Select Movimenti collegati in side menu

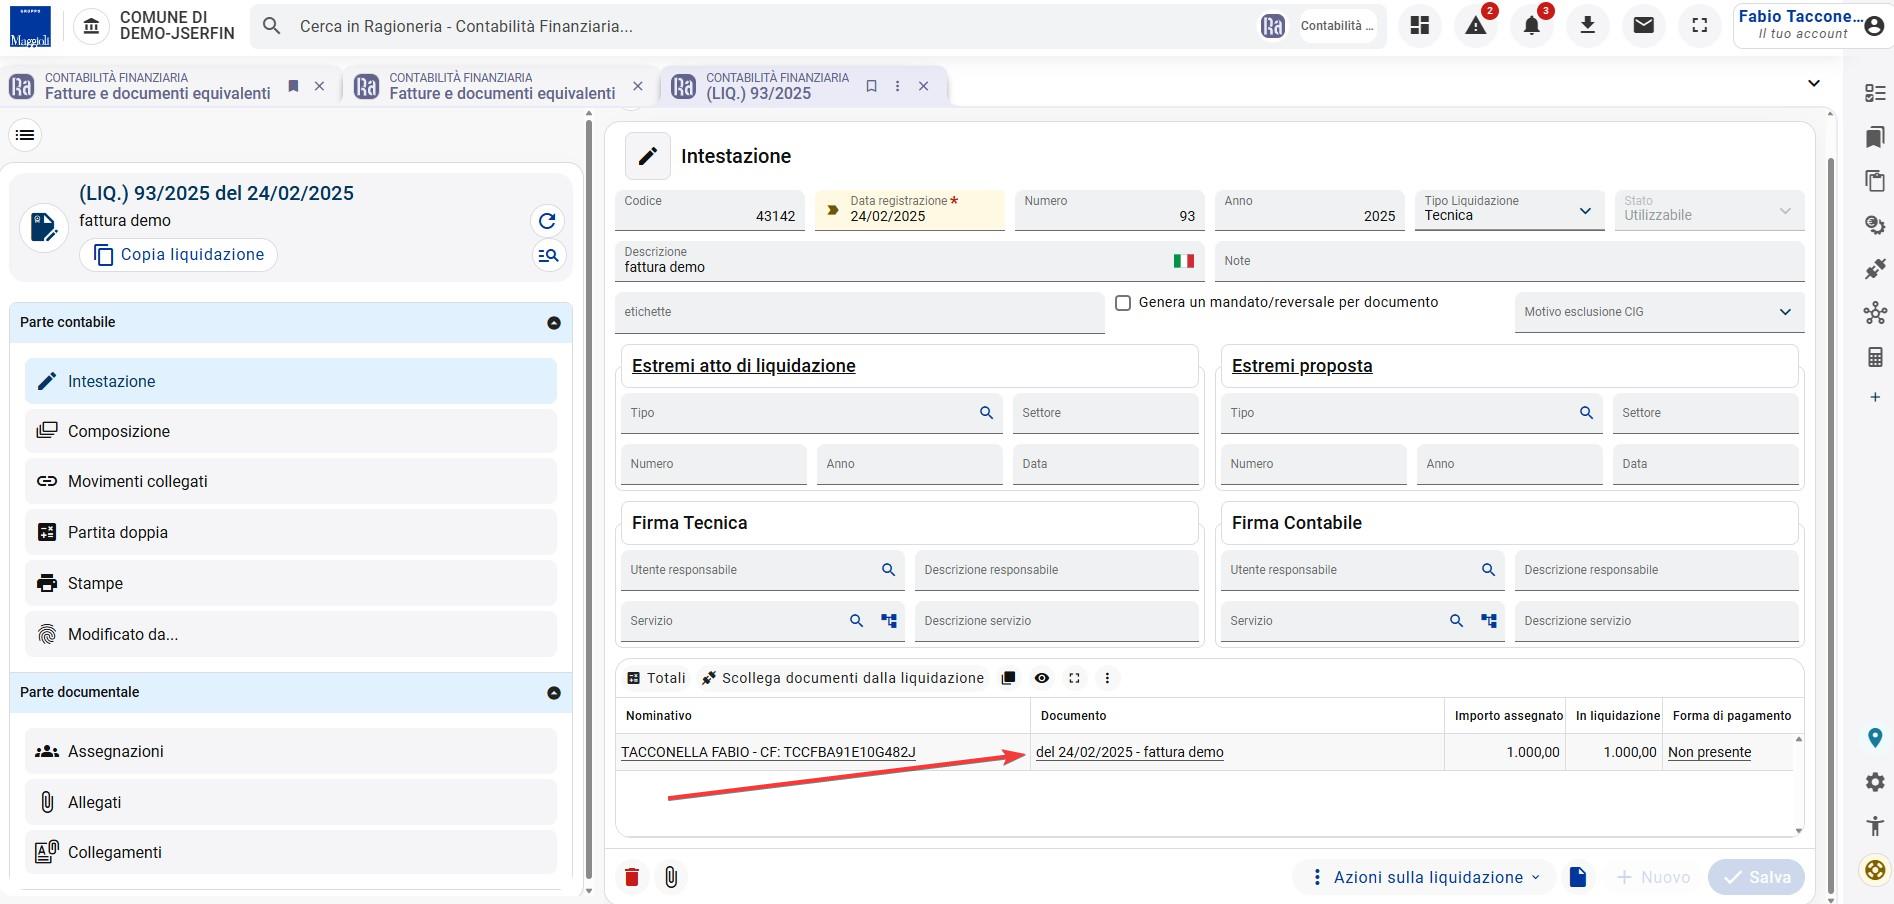tap(291, 481)
